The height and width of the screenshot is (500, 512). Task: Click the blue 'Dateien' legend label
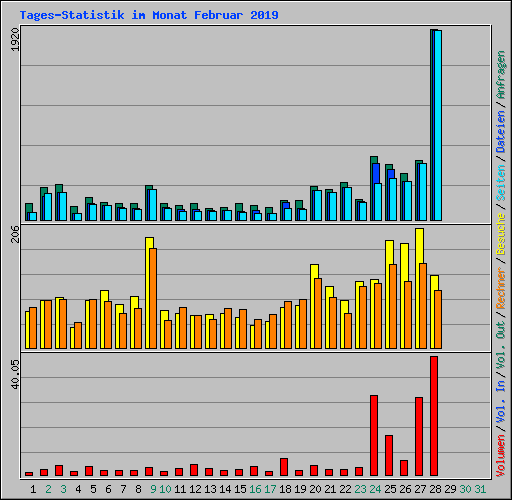click(x=501, y=132)
